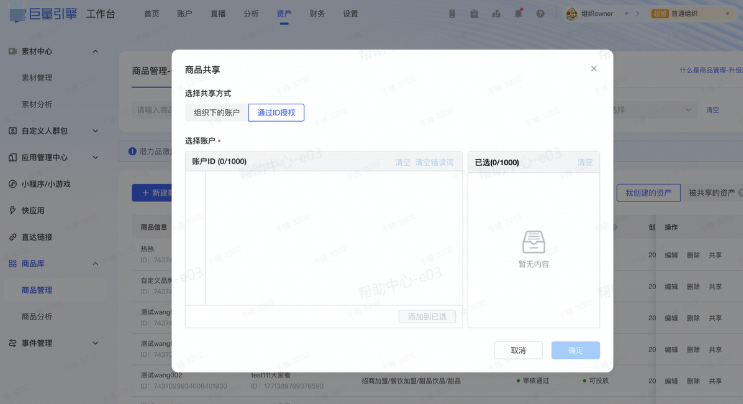Select the 通过ID授权 sharing method
The height and width of the screenshot is (404, 743).
tap(276, 113)
